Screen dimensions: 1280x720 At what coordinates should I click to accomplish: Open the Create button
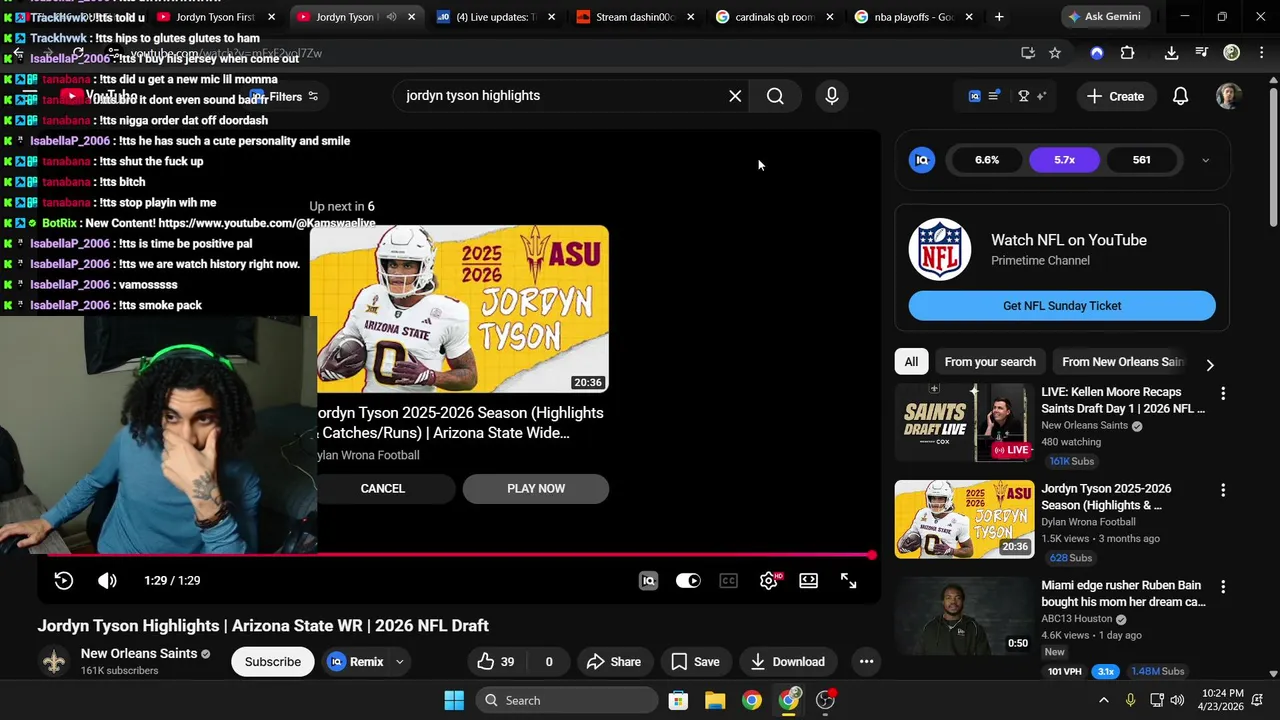pos(1115,96)
